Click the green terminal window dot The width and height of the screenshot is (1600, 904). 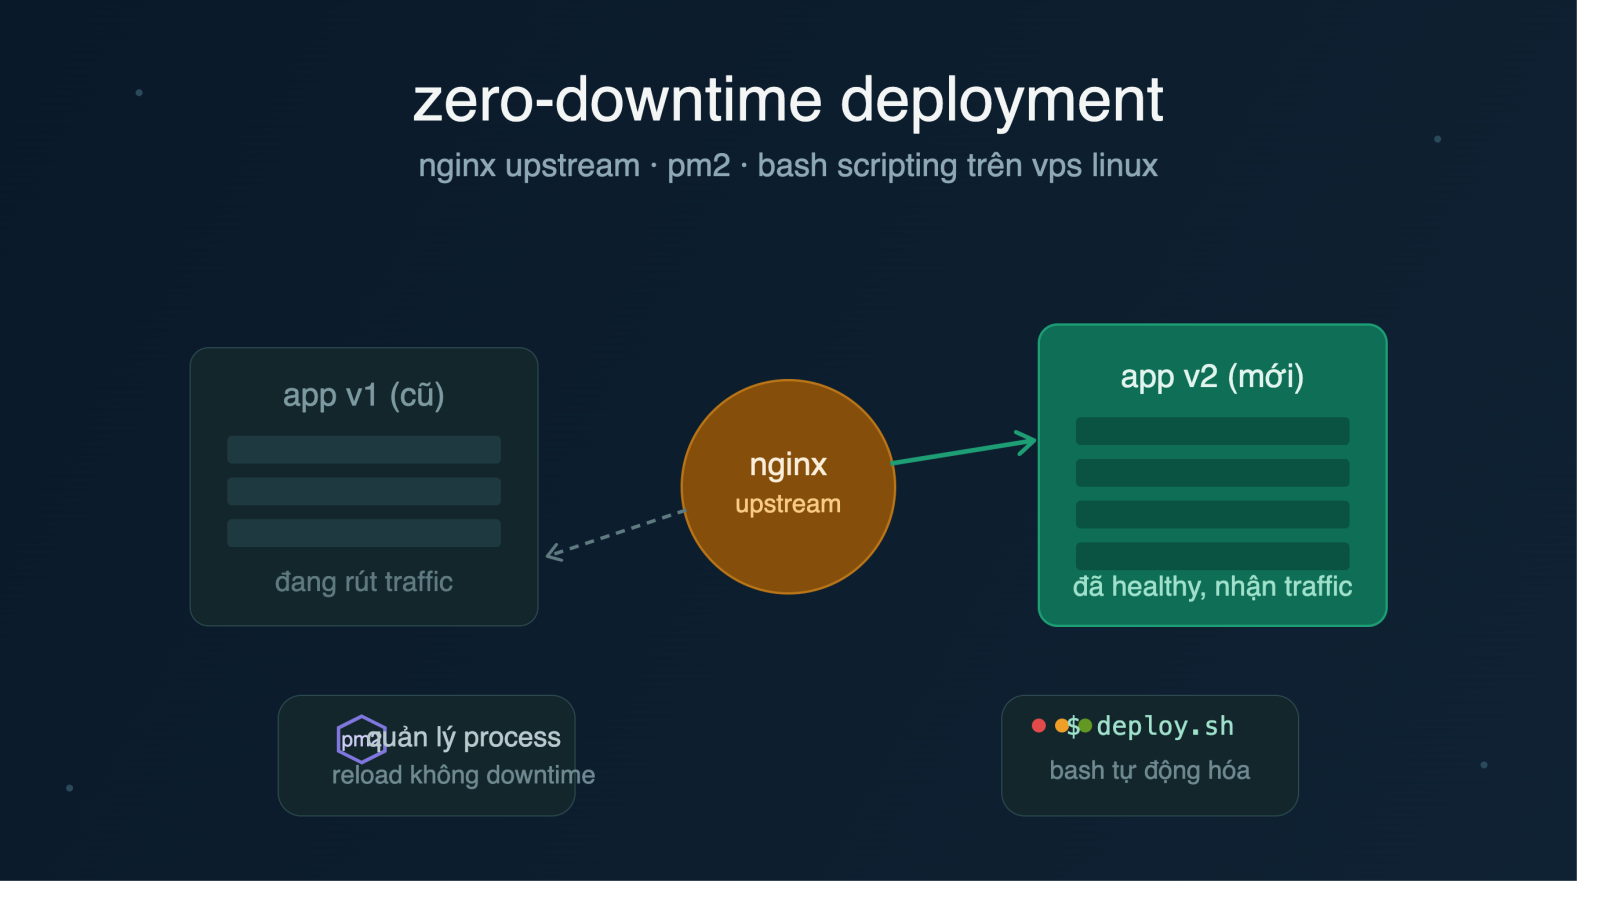(1085, 726)
